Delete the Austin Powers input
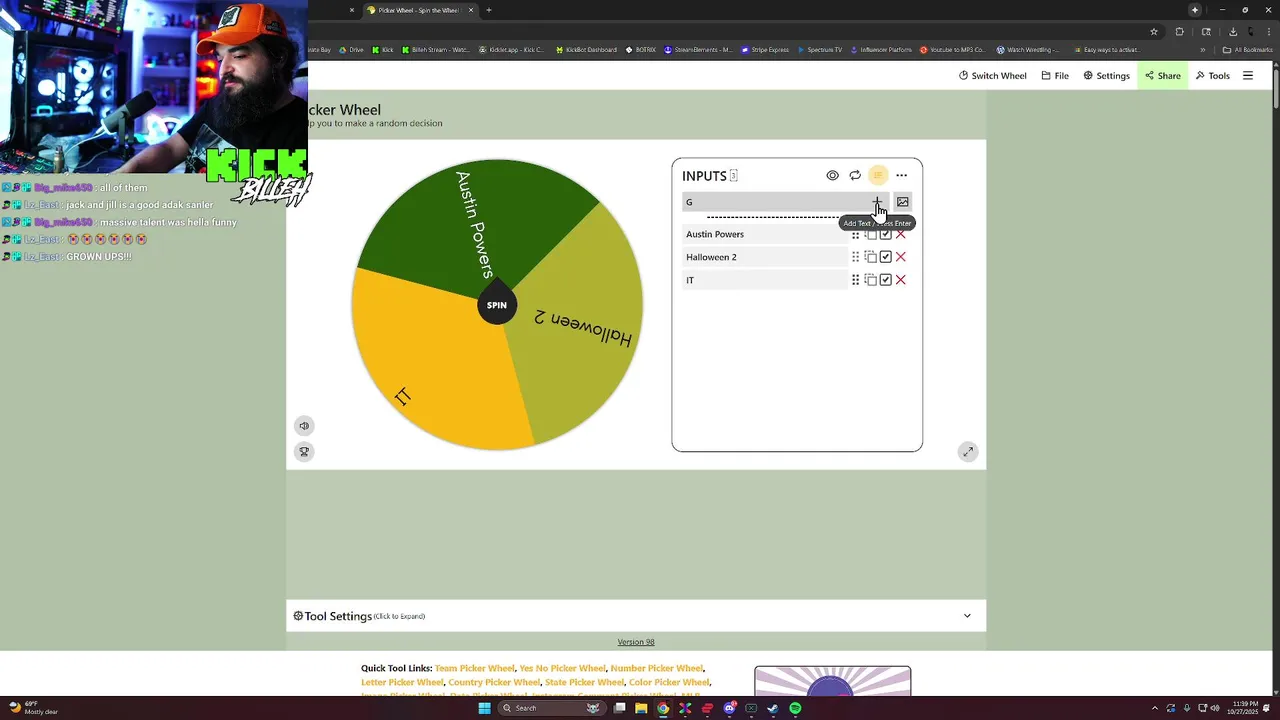This screenshot has height=720, width=1280. pos(901,234)
